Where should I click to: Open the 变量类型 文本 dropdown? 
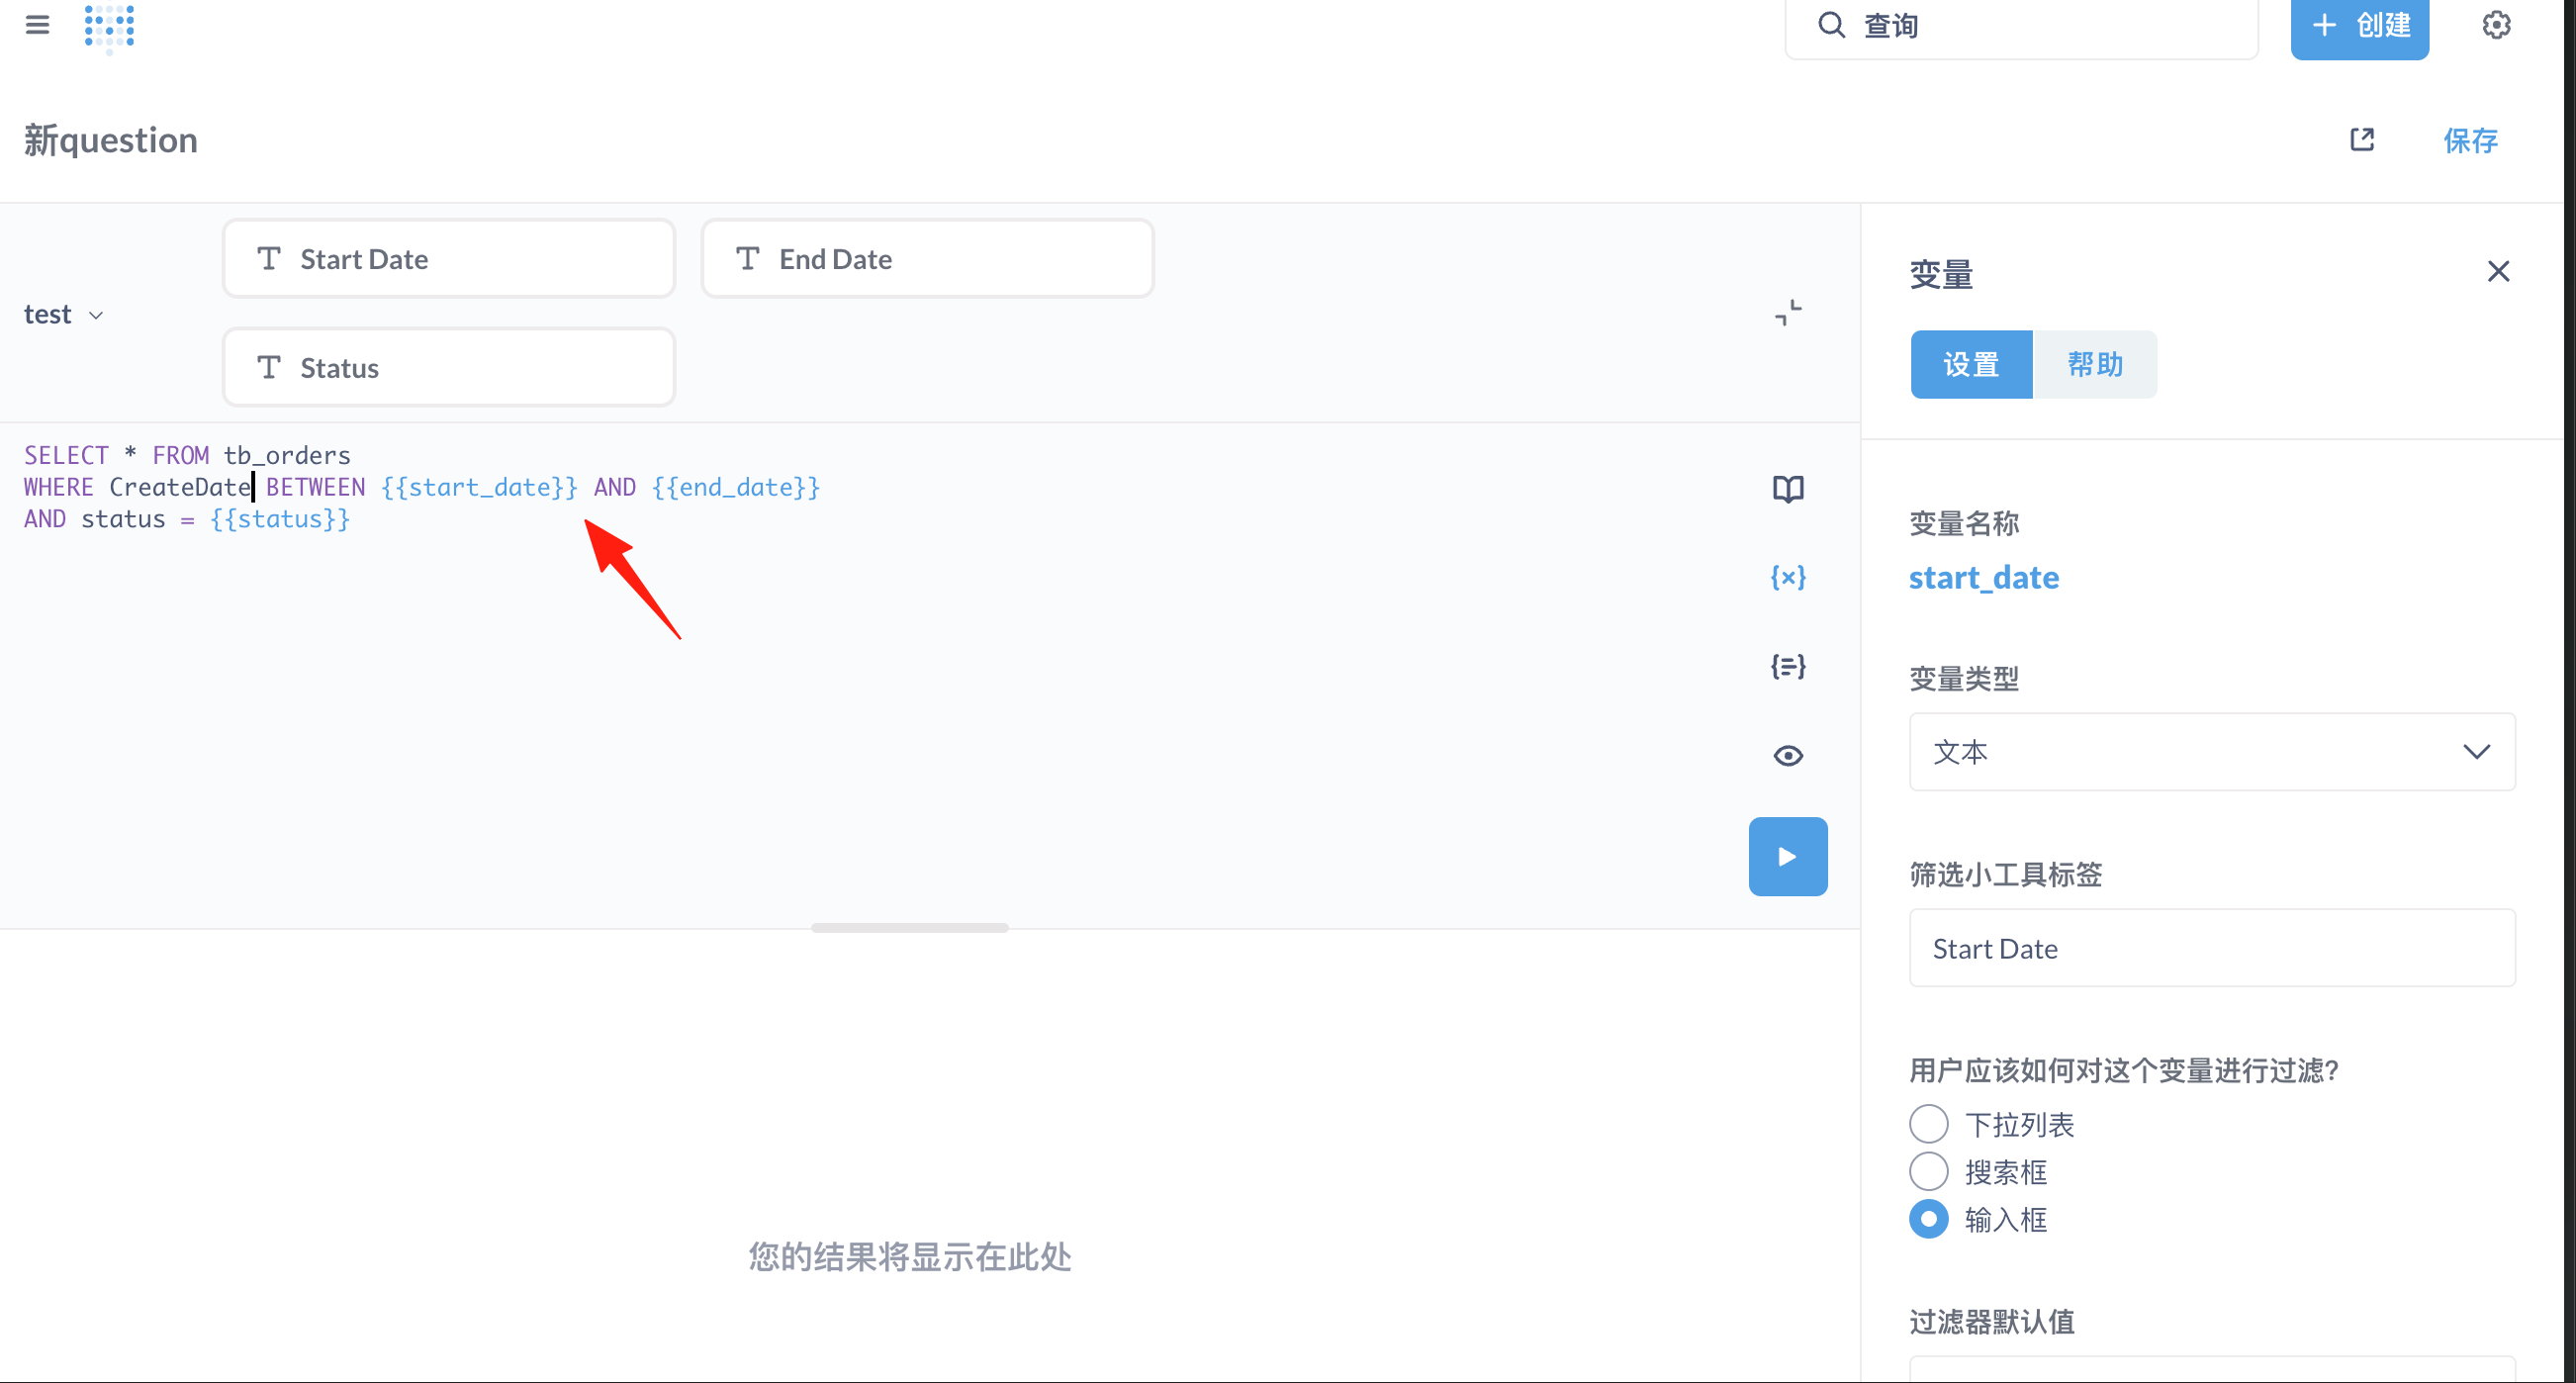(2211, 752)
